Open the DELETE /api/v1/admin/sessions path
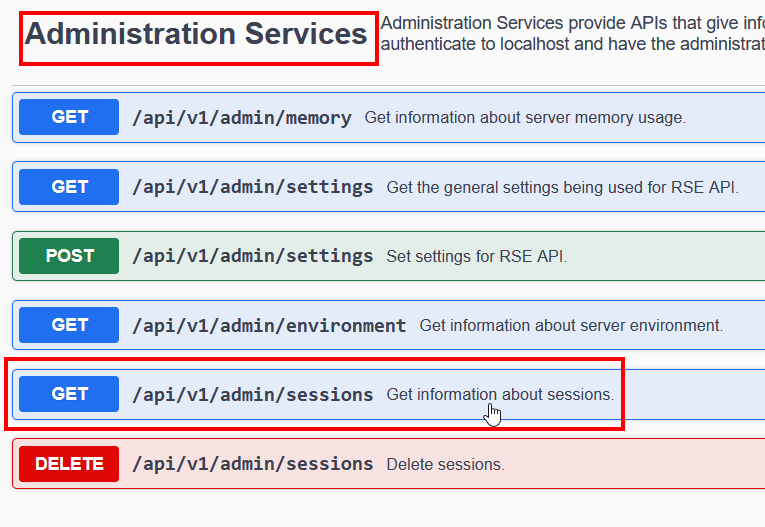The height and width of the screenshot is (527, 765). pyautogui.click(x=252, y=464)
